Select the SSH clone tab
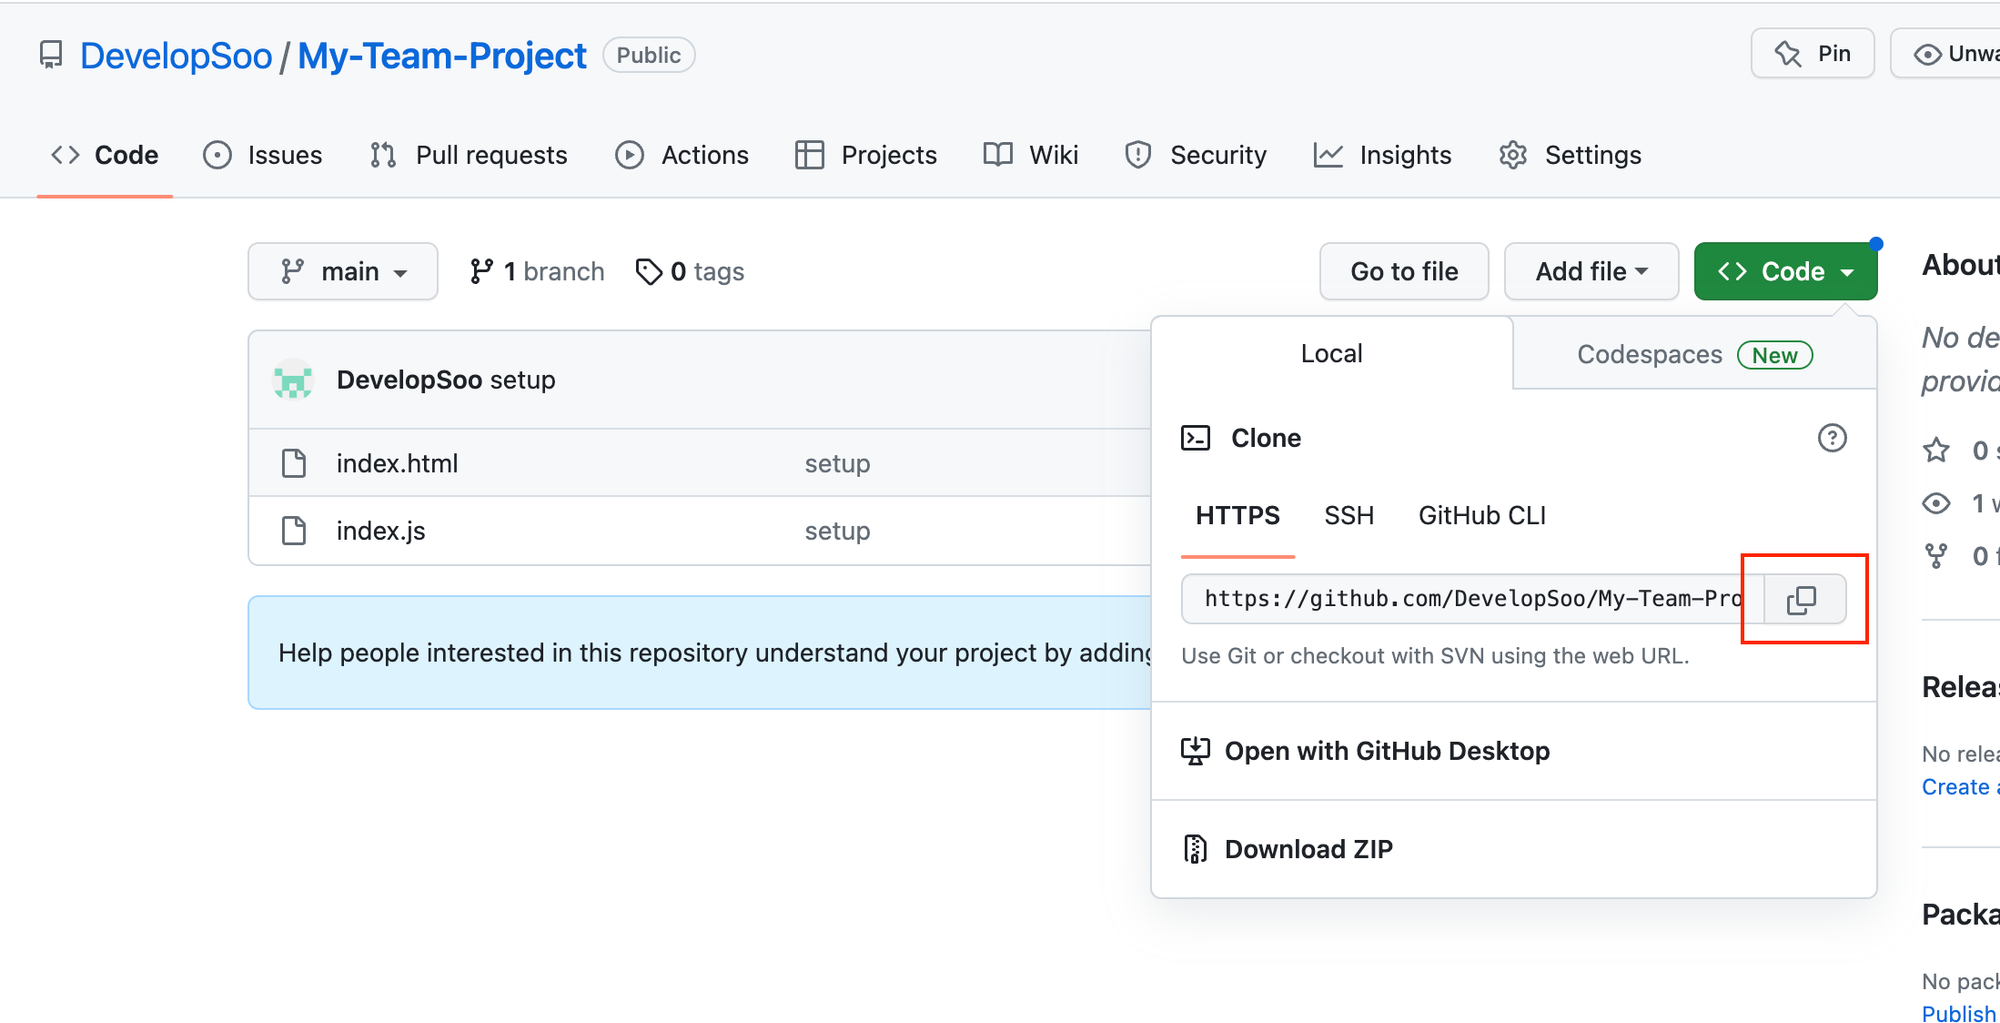Viewport: 2000px width, 1023px height. click(1348, 516)
